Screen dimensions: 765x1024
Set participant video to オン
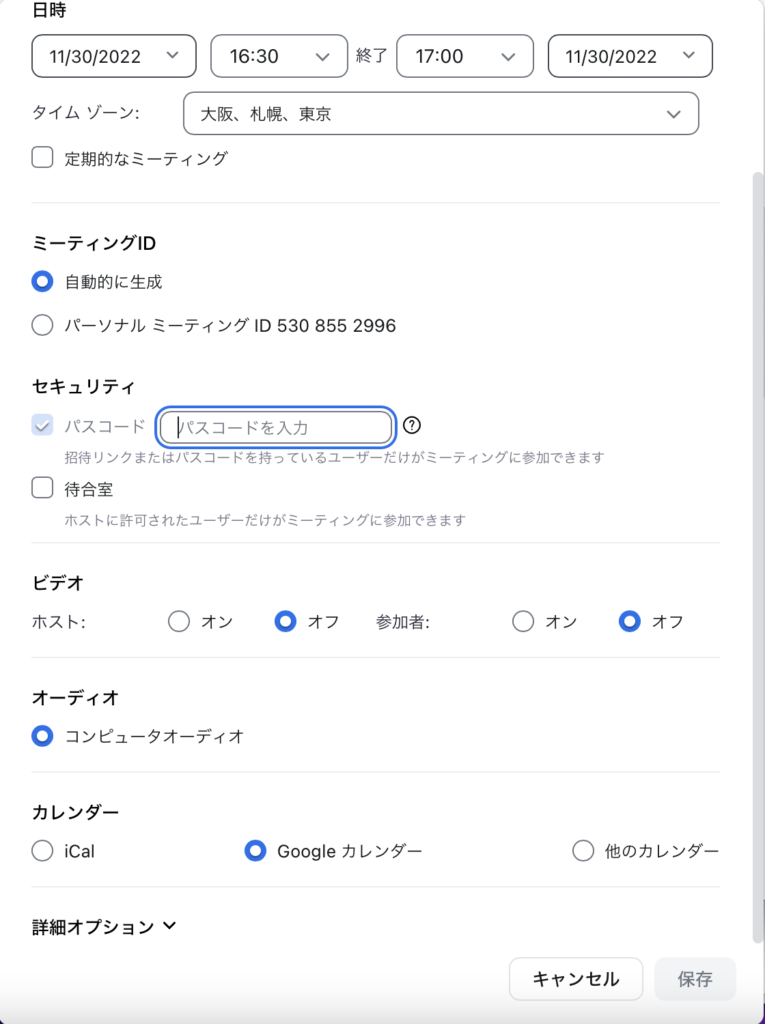[523, 621]
